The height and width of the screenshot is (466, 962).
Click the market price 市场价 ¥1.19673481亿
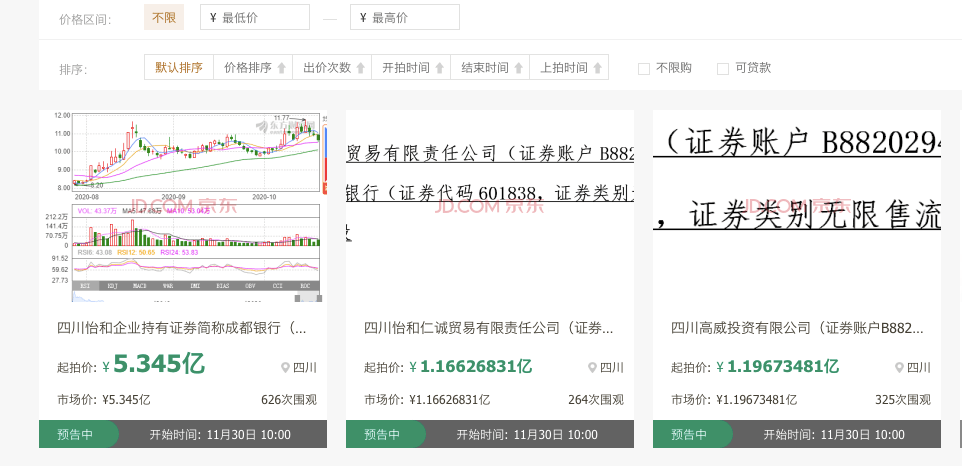pos(734,400)
